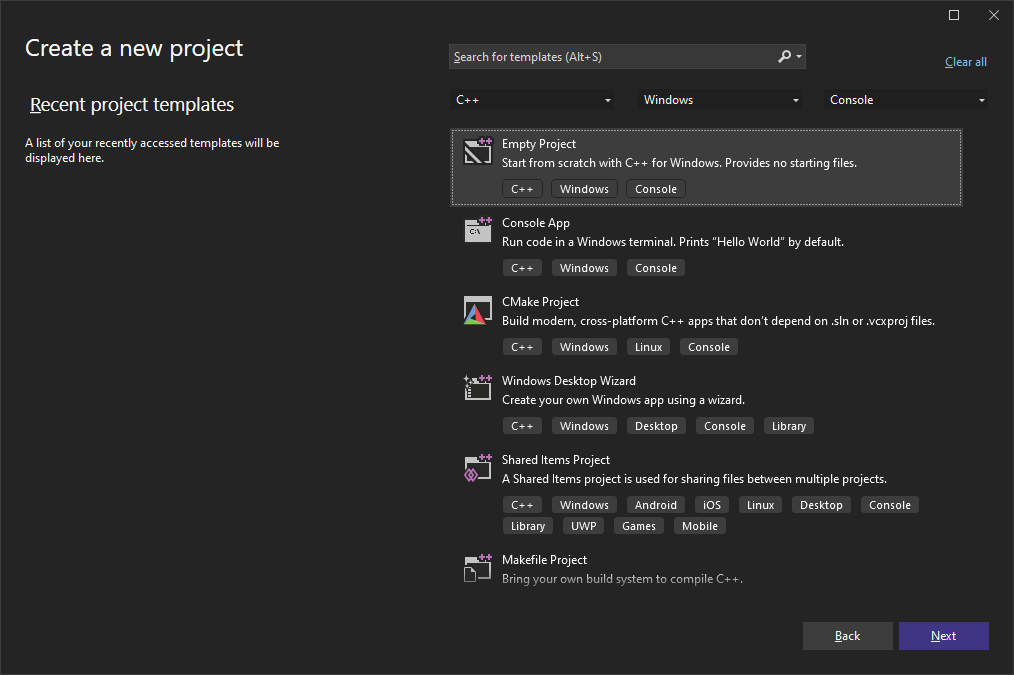Select the CMake Project title
The image size is (1014, 675).
[540, 301]
